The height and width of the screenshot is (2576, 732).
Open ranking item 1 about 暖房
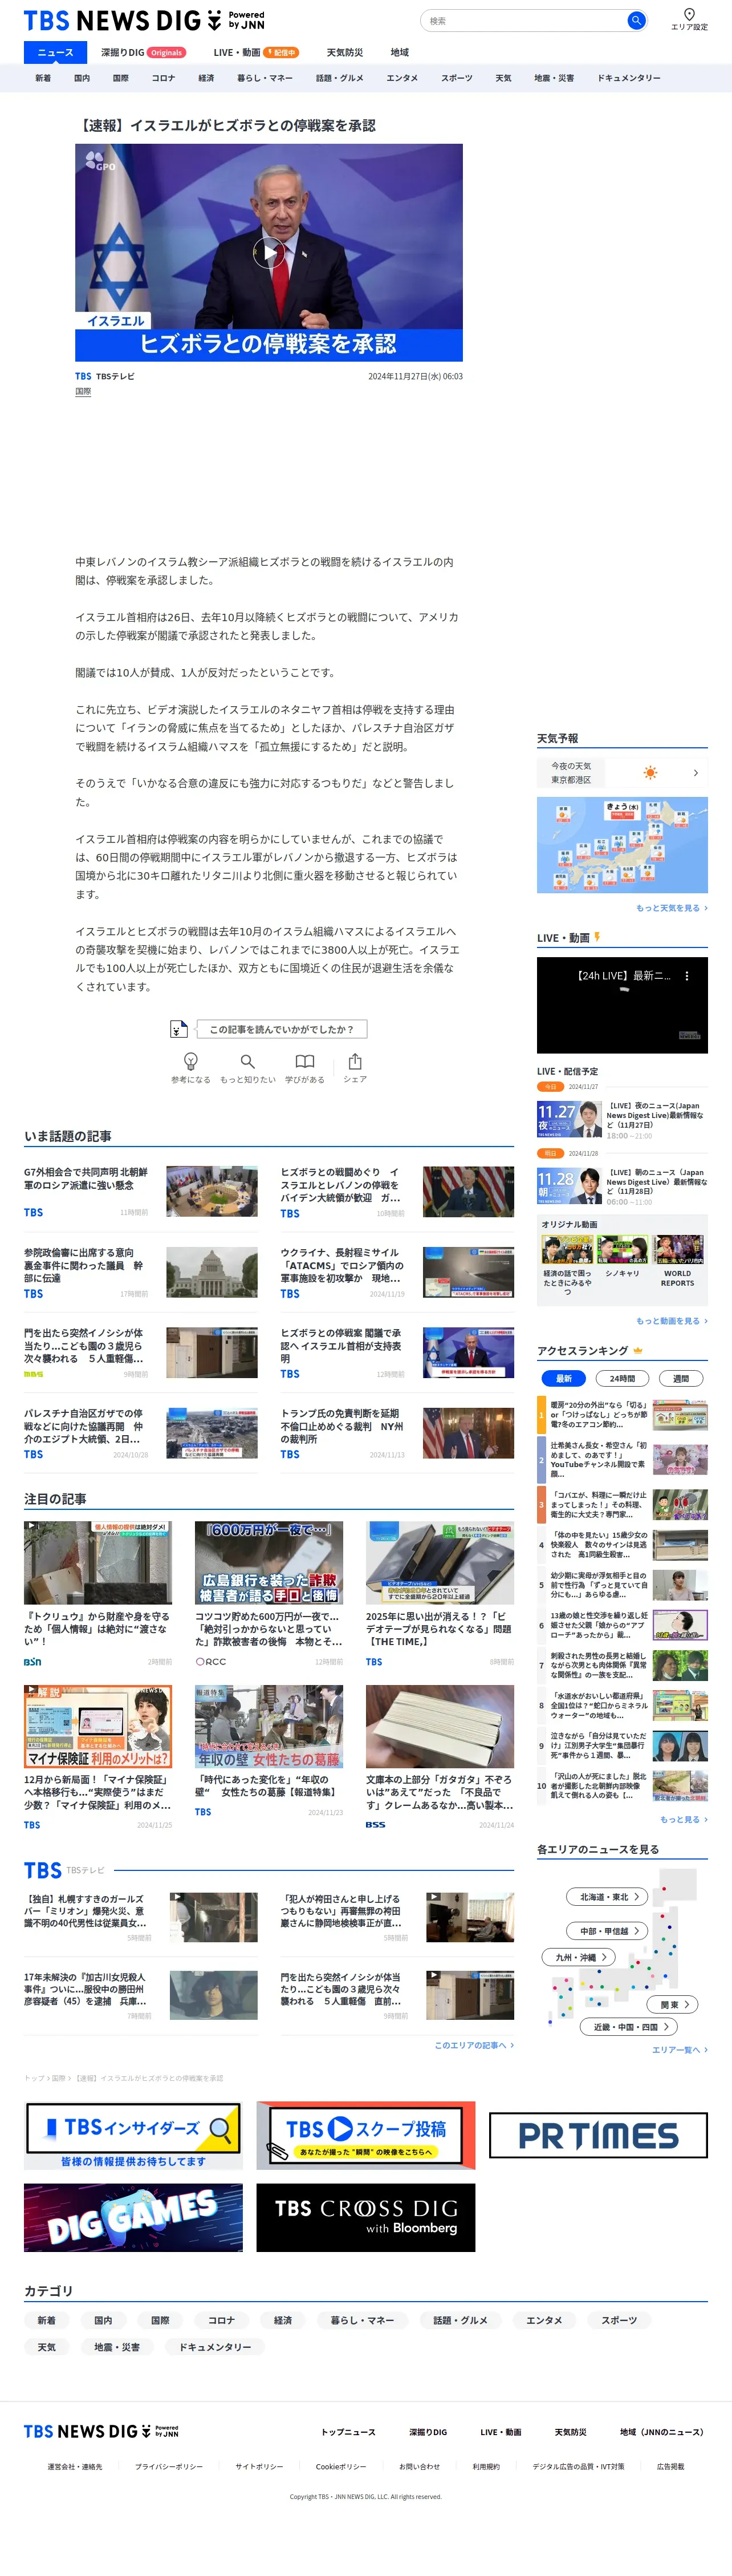point(622,1415)
